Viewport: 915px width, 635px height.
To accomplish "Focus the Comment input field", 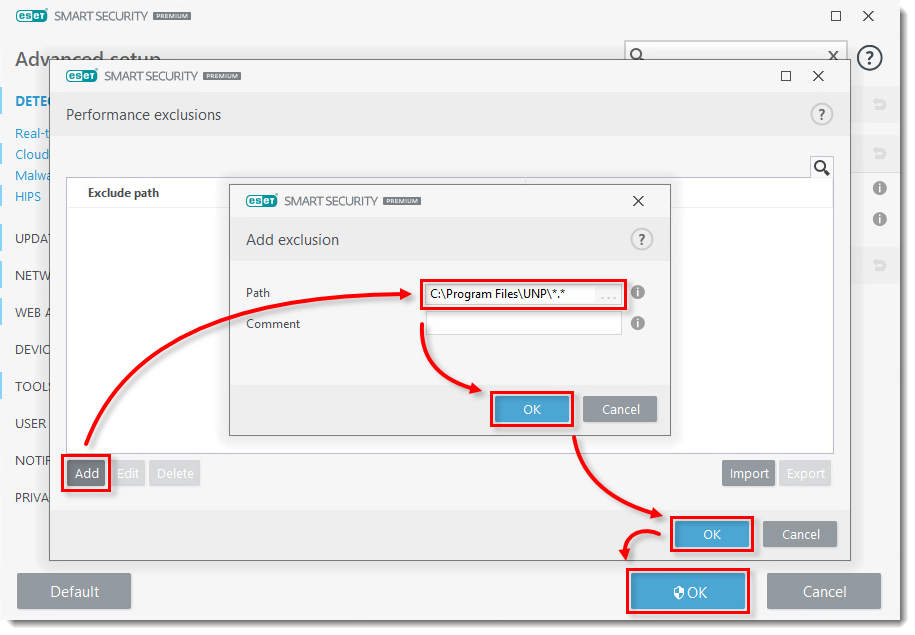I will point(523,323).
